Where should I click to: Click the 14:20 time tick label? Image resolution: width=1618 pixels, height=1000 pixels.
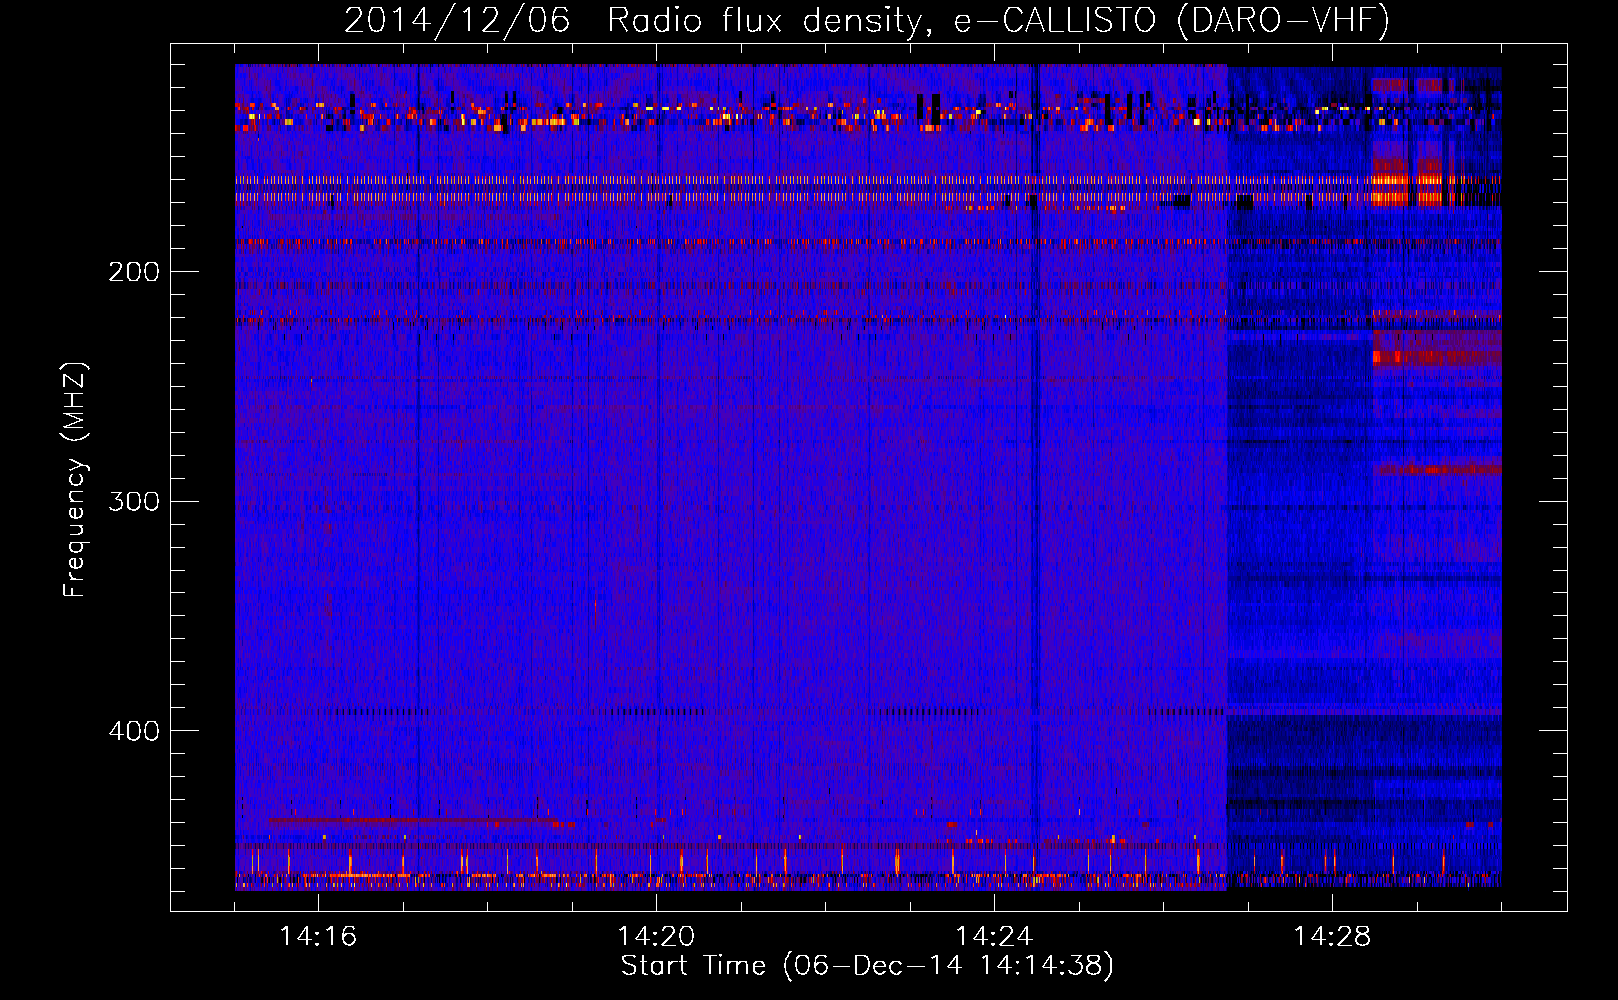656,937
